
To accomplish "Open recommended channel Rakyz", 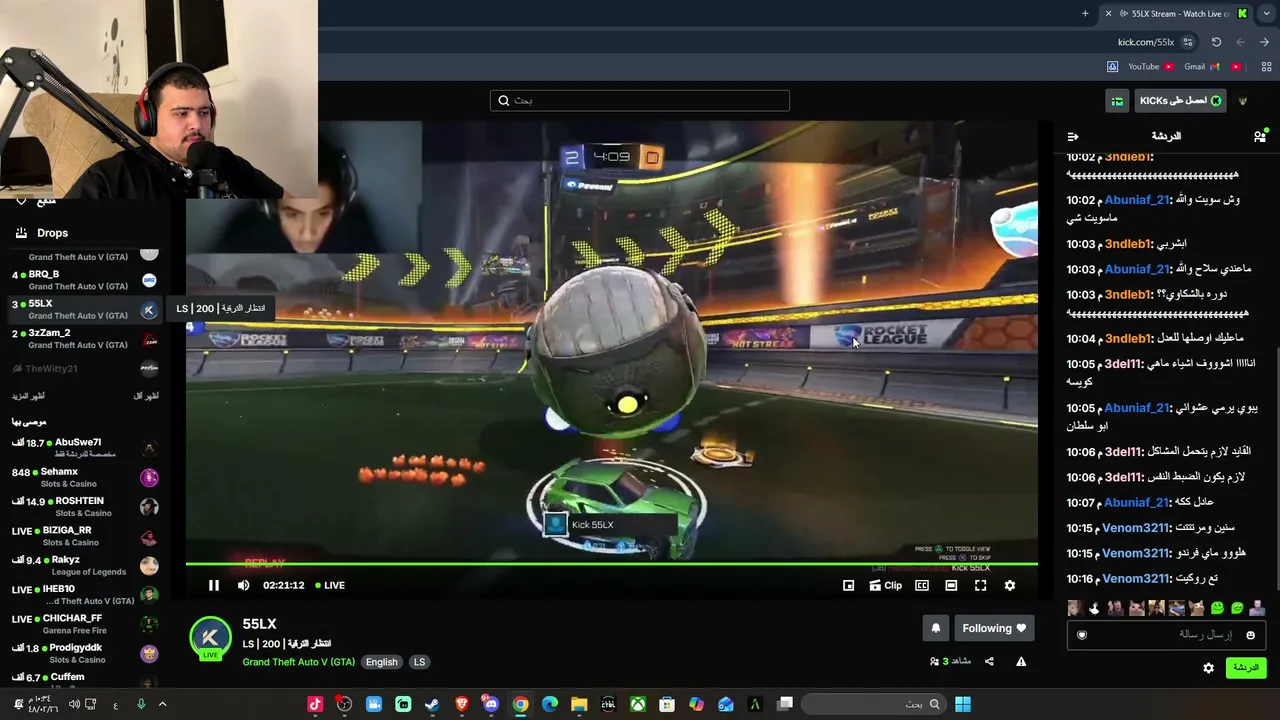I will [84, 566].
